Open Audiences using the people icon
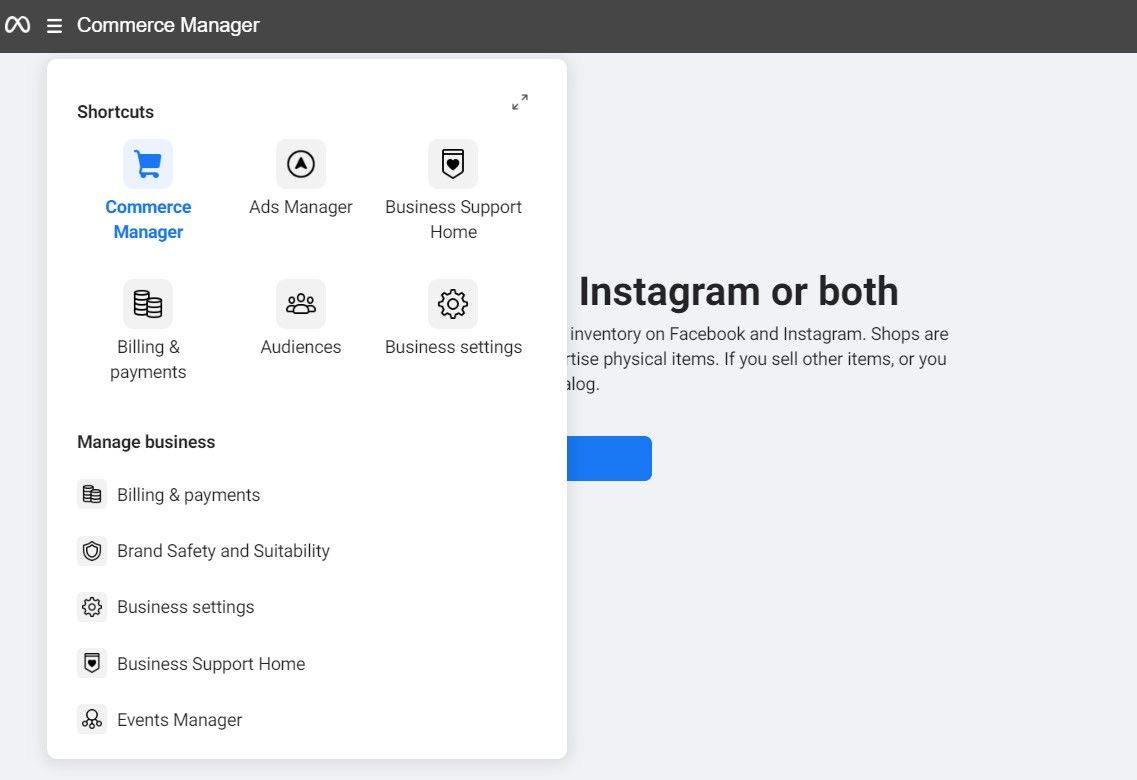Viewport: 1137px width, 780px height. pyautogui.click(x=301, y=303)
